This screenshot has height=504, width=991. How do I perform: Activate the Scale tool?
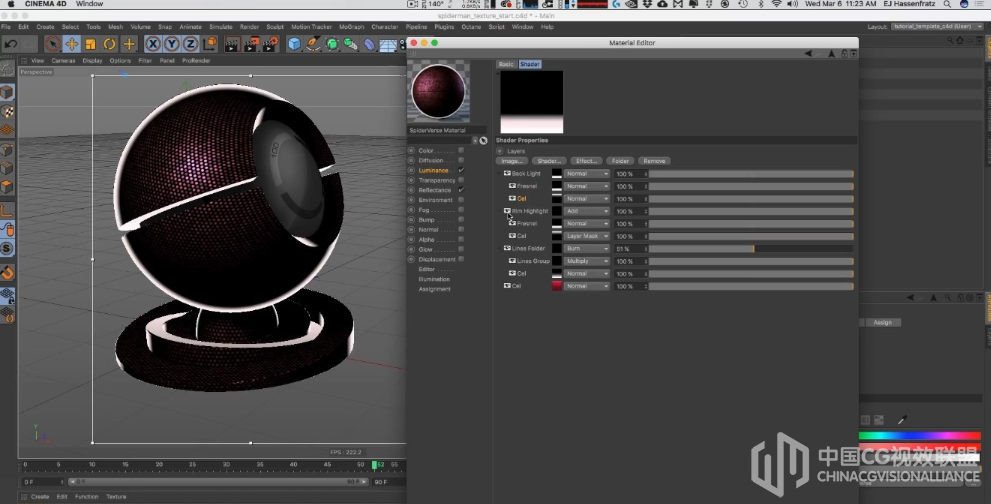(90, 44)
